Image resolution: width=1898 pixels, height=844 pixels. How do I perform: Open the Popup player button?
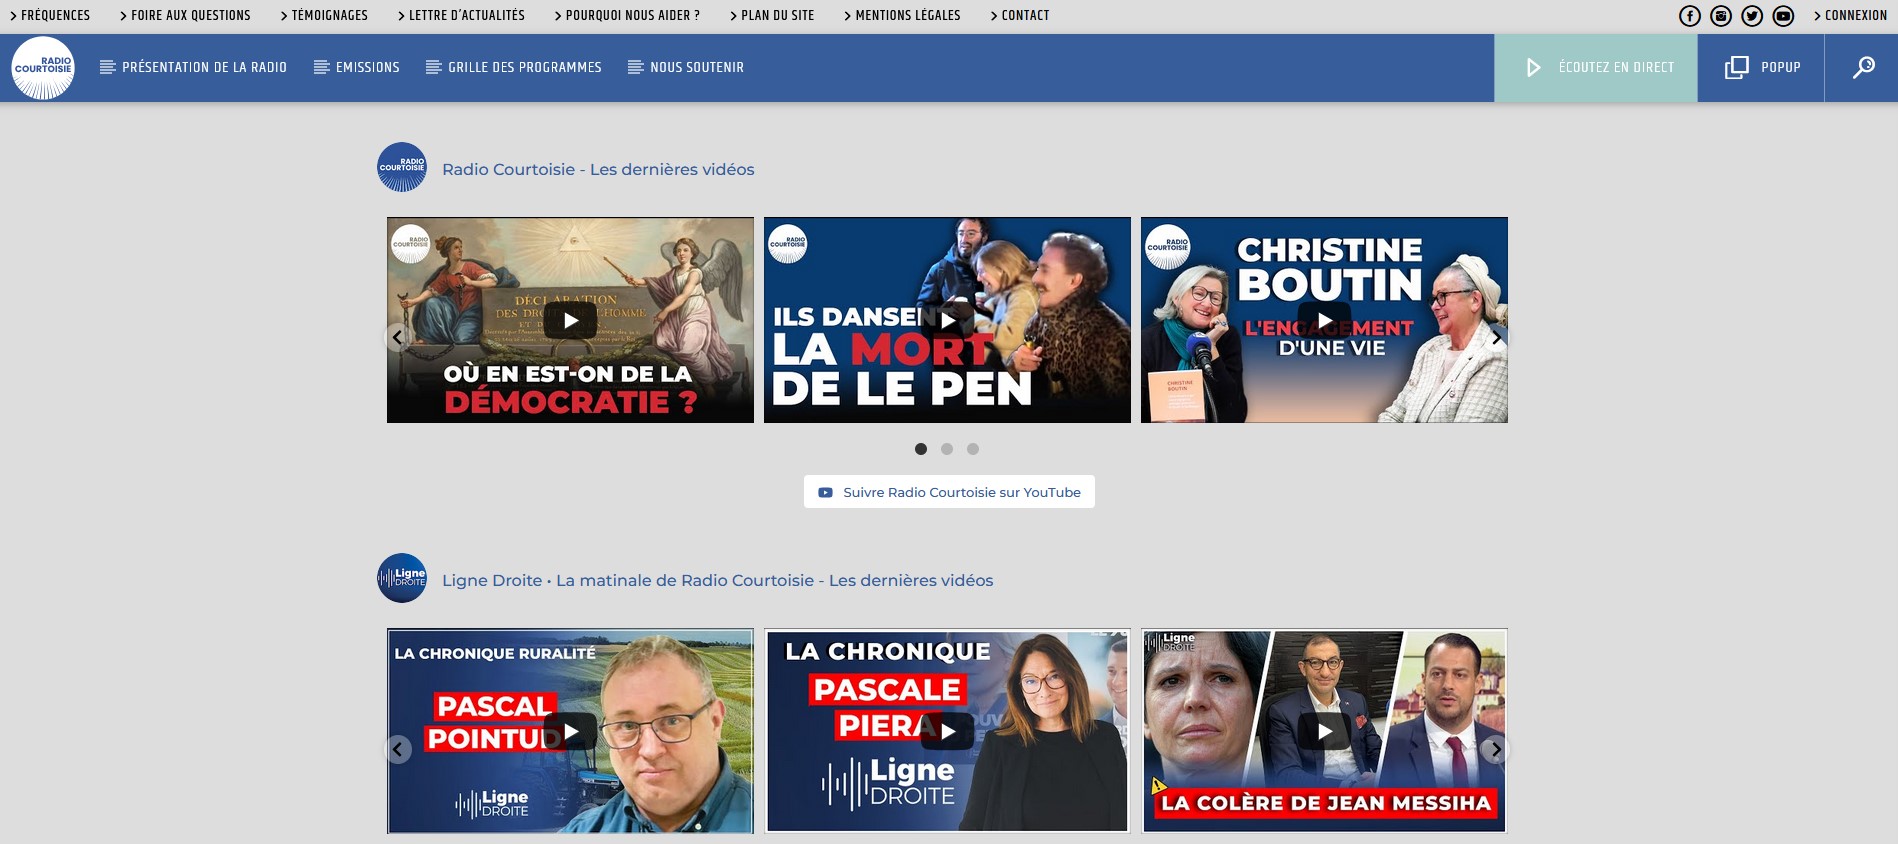[x=1762, y=68]
